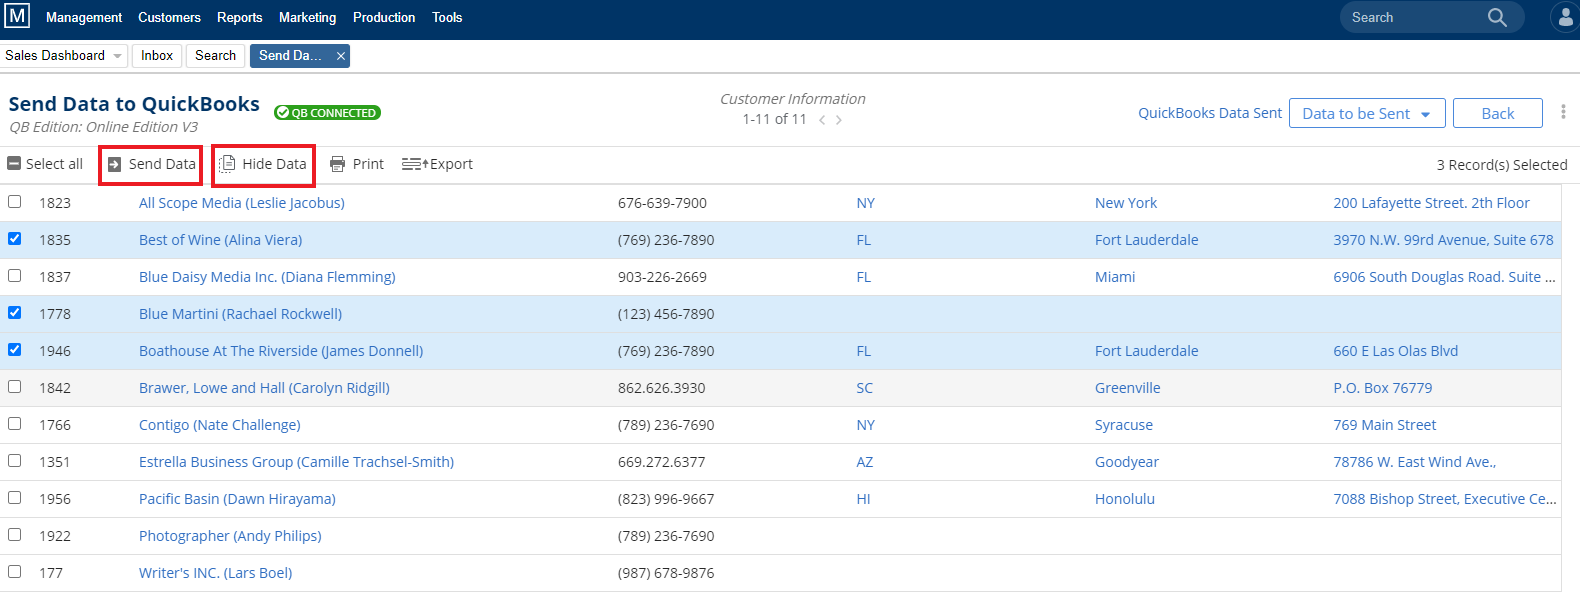Open the Reports menu

pos(240,17)
